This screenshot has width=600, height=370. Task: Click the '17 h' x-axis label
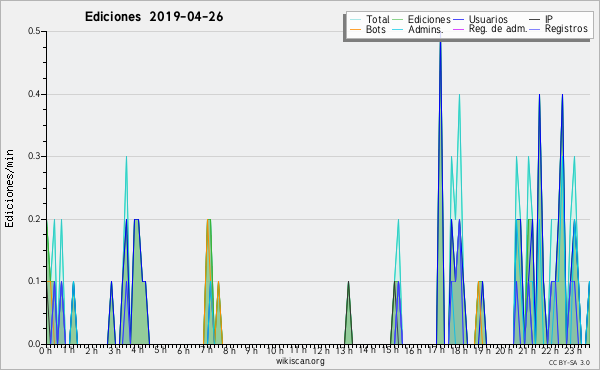pyautogui.click(x=436, y=350)
